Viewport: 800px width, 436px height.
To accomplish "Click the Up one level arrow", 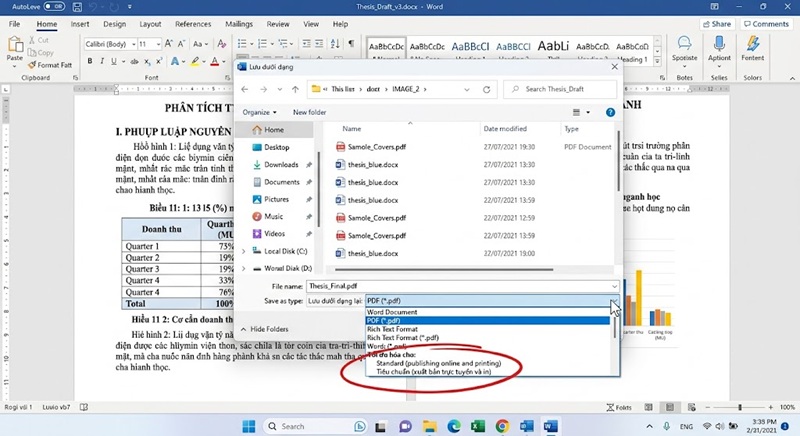I will tap(295, 89).
